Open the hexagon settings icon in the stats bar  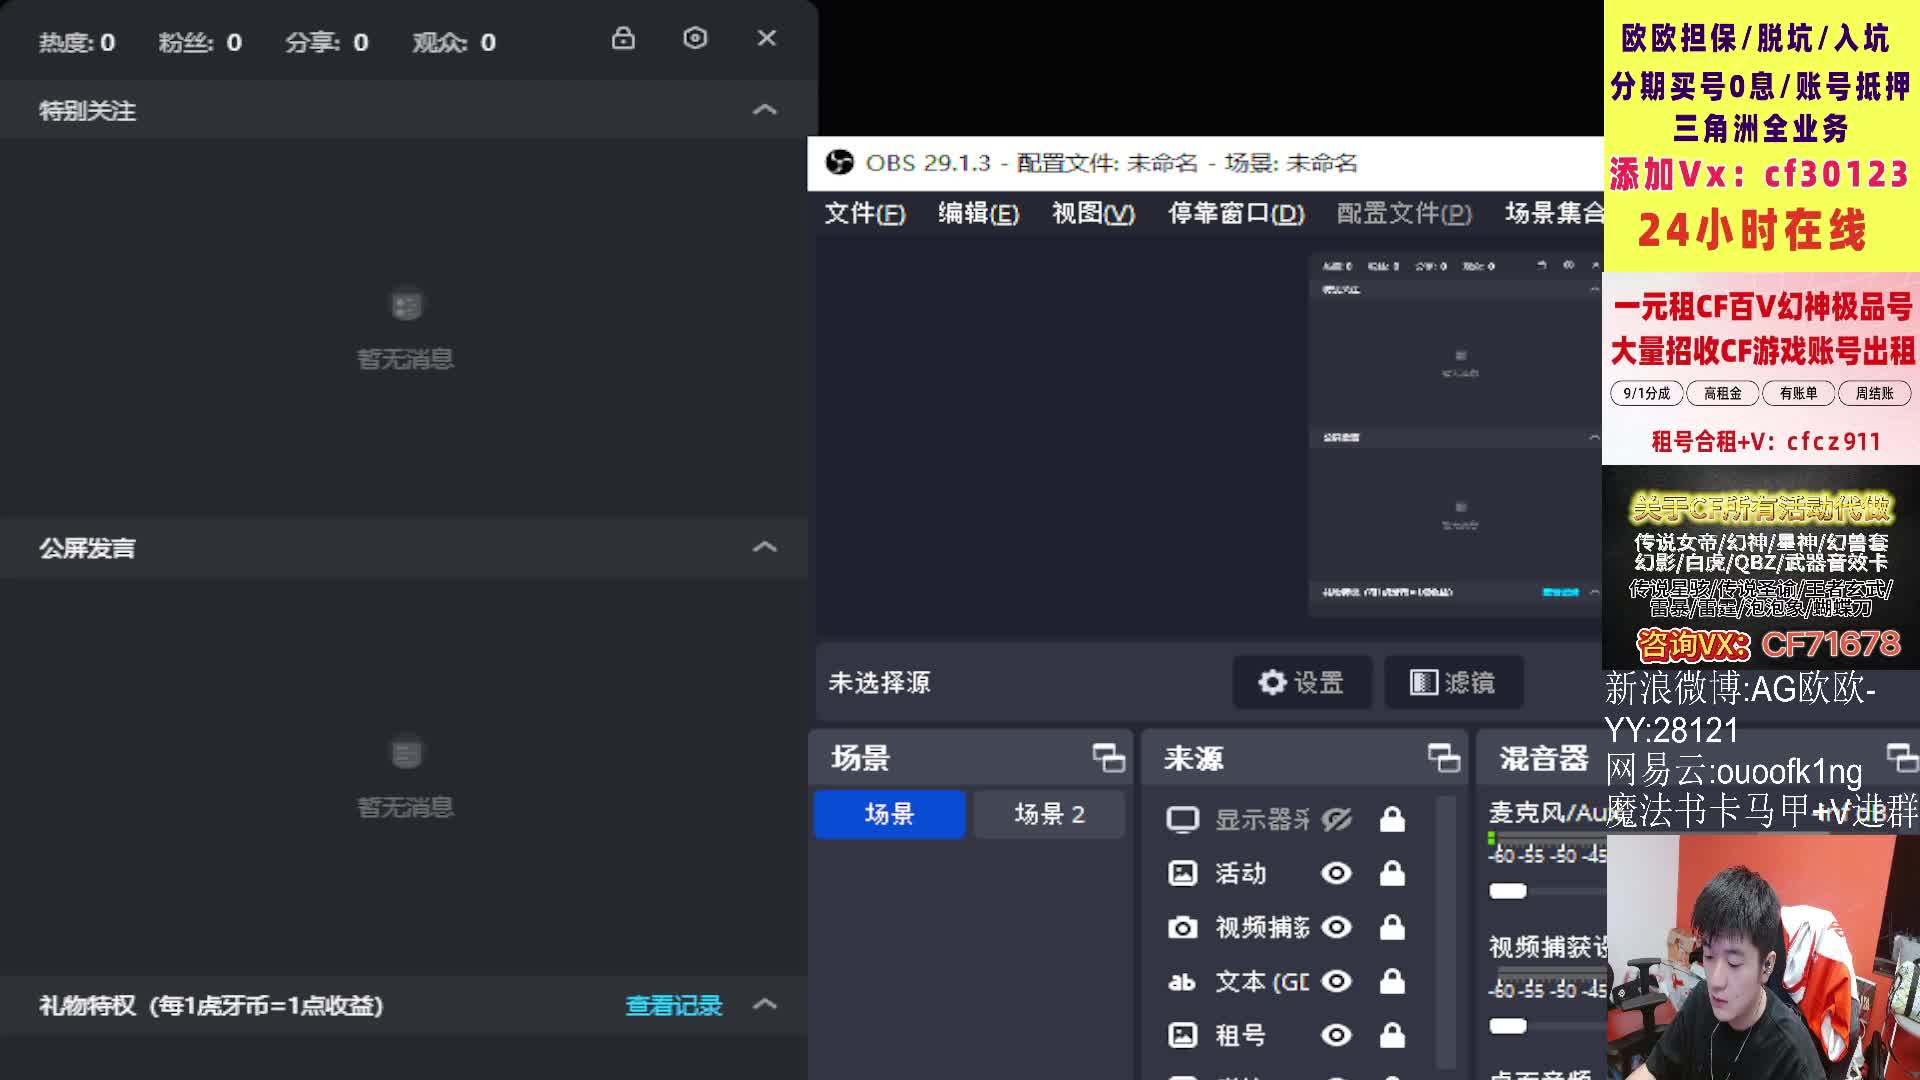point(695,38)
